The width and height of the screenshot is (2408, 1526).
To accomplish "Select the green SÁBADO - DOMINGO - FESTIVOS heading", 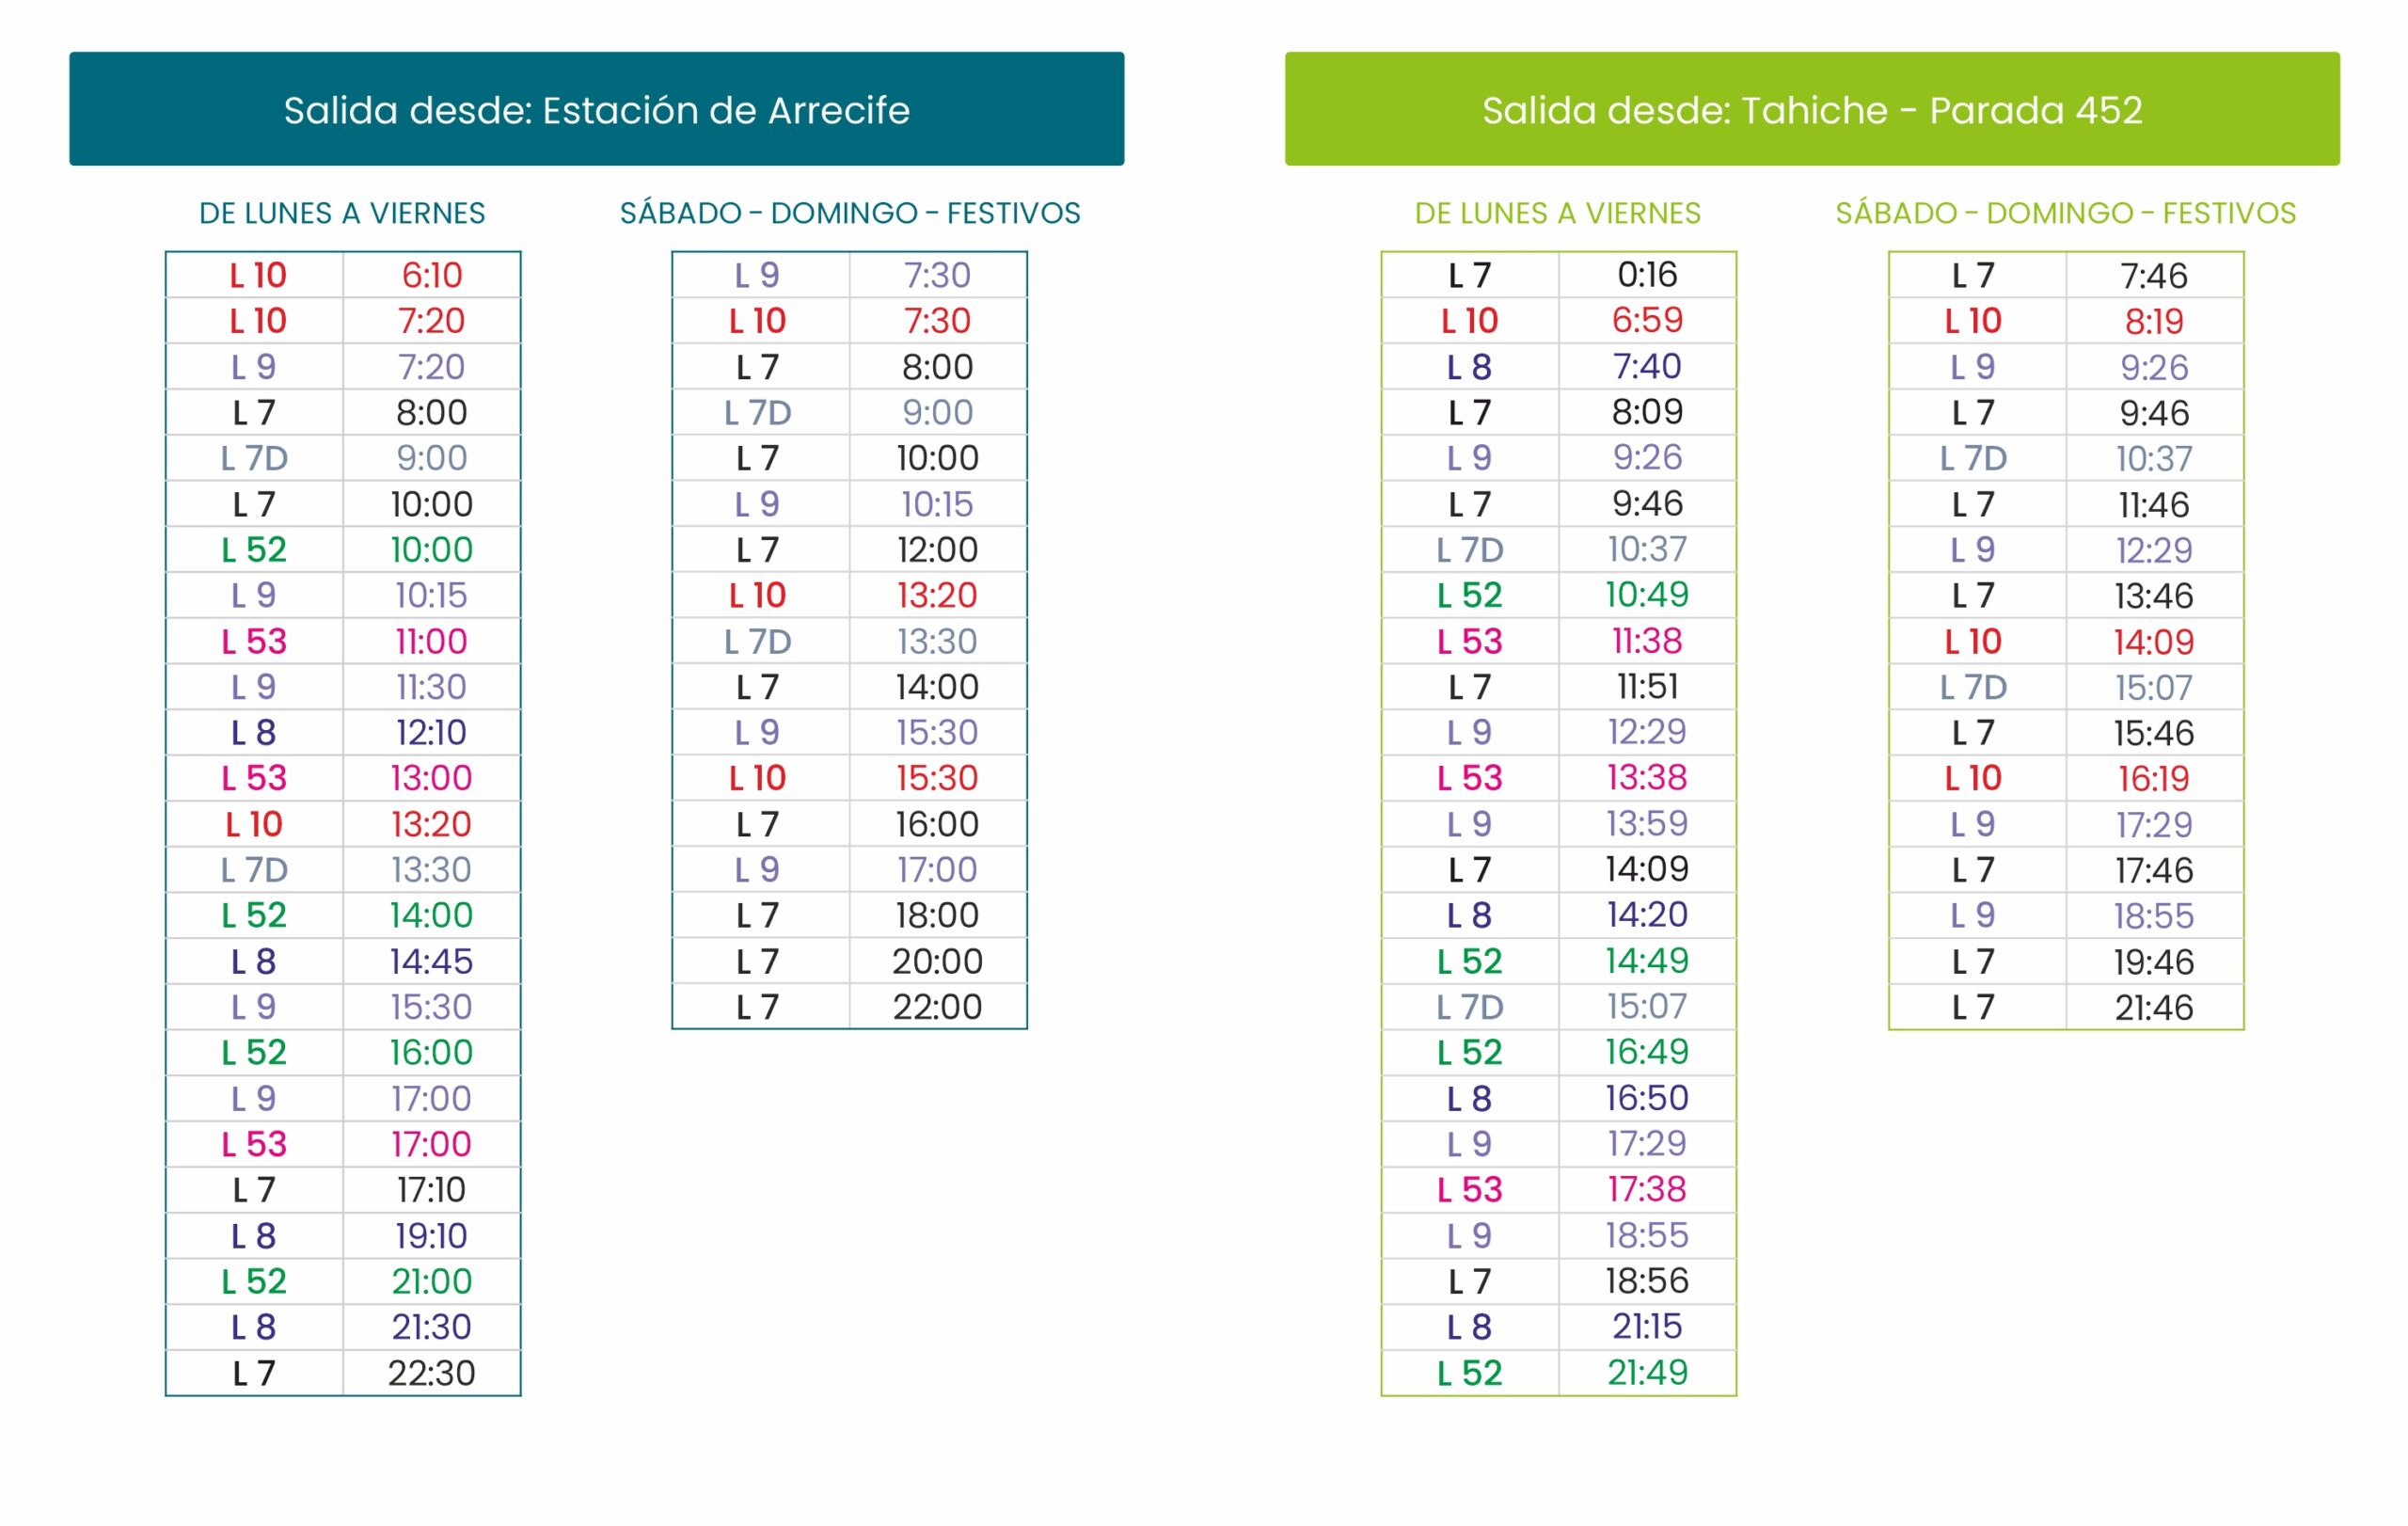I will pos(2065,213).
